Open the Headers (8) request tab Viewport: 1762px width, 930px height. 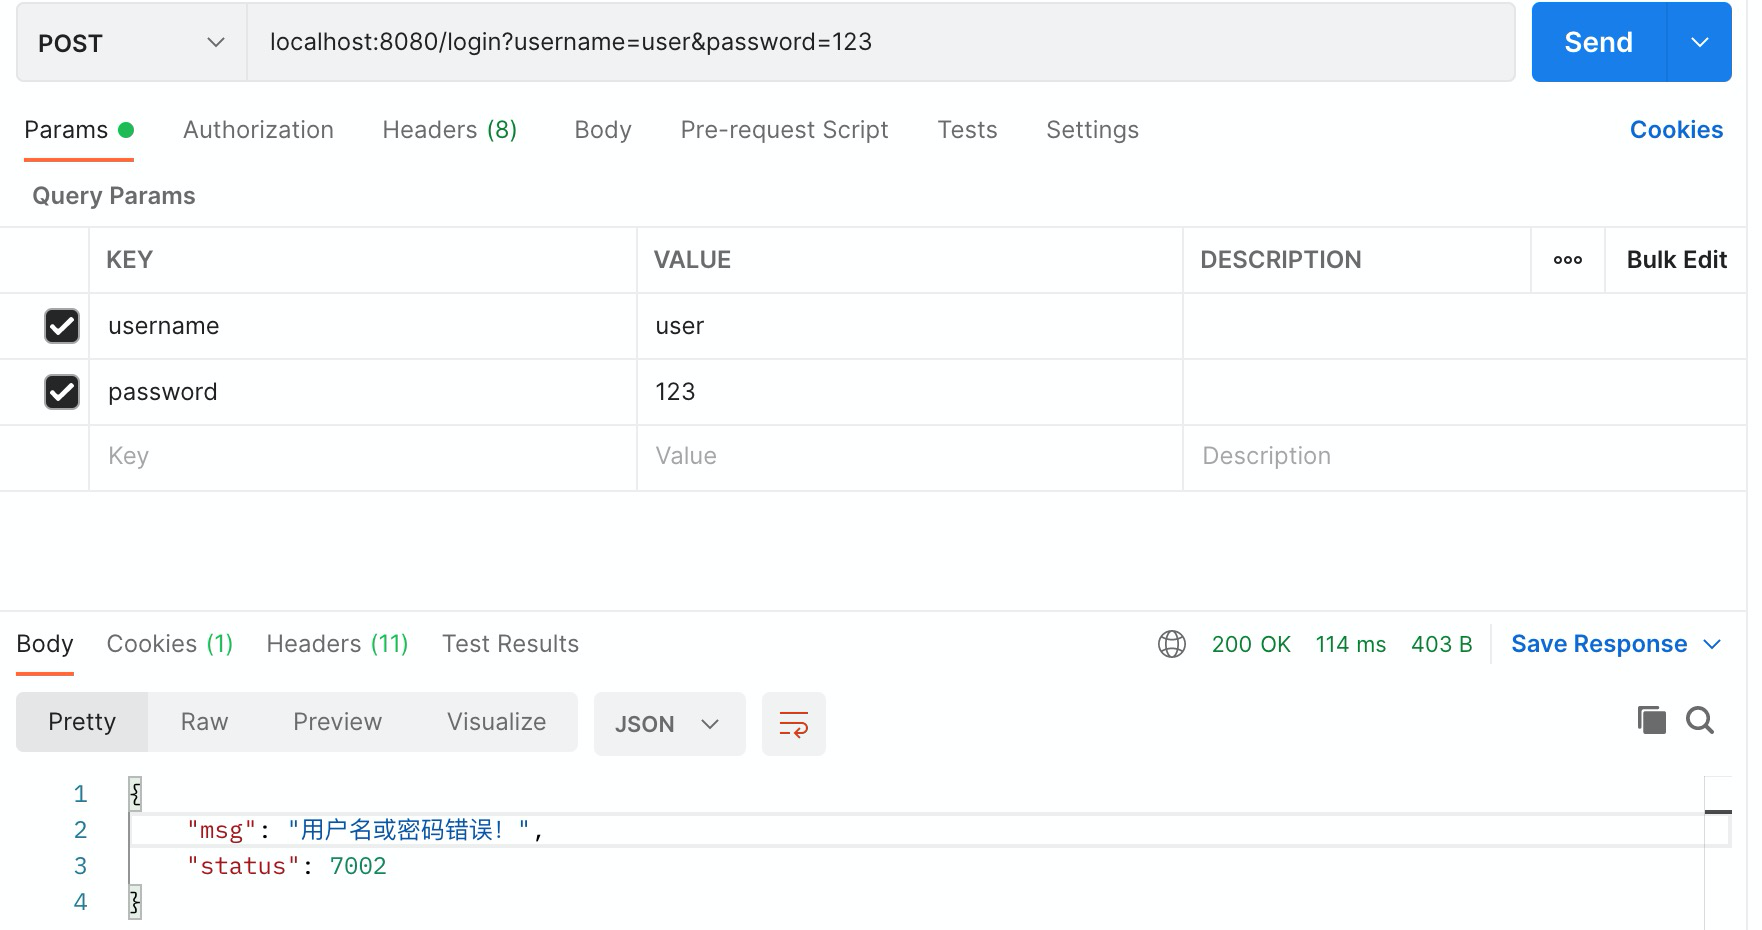point(448,130)
